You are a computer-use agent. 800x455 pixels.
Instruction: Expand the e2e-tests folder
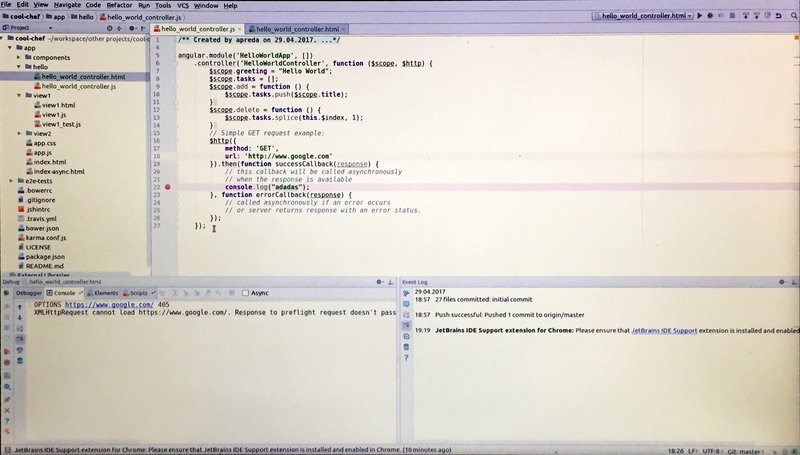10,181
